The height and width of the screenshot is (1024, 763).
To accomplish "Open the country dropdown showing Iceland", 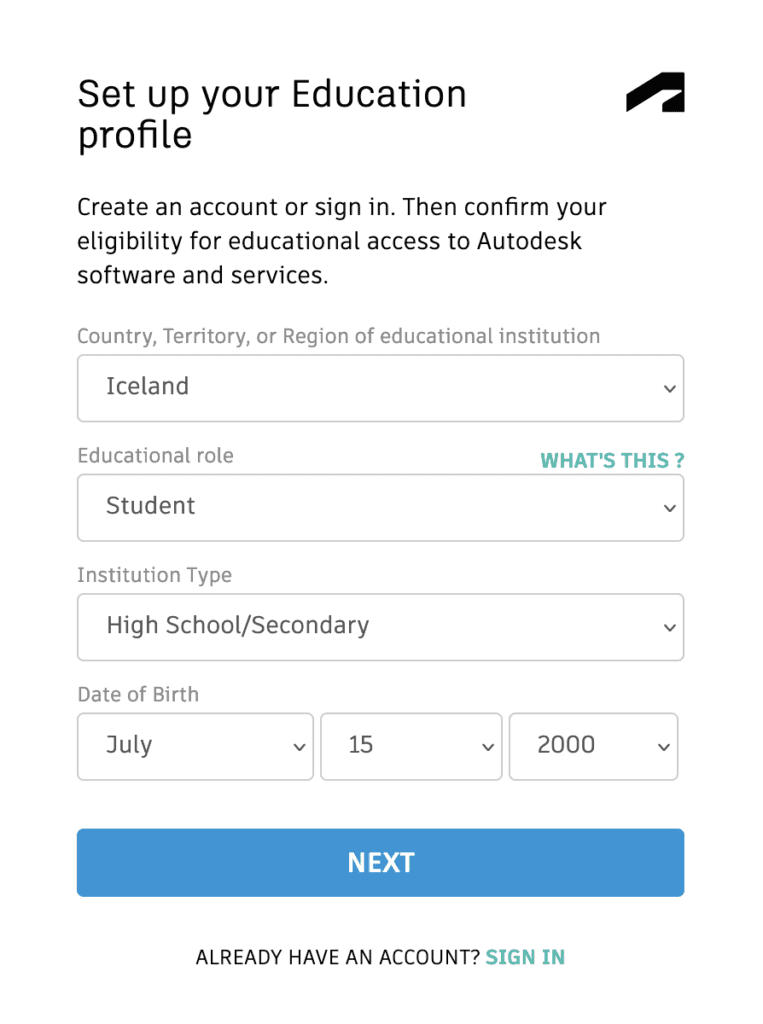I will pos(380,388).
